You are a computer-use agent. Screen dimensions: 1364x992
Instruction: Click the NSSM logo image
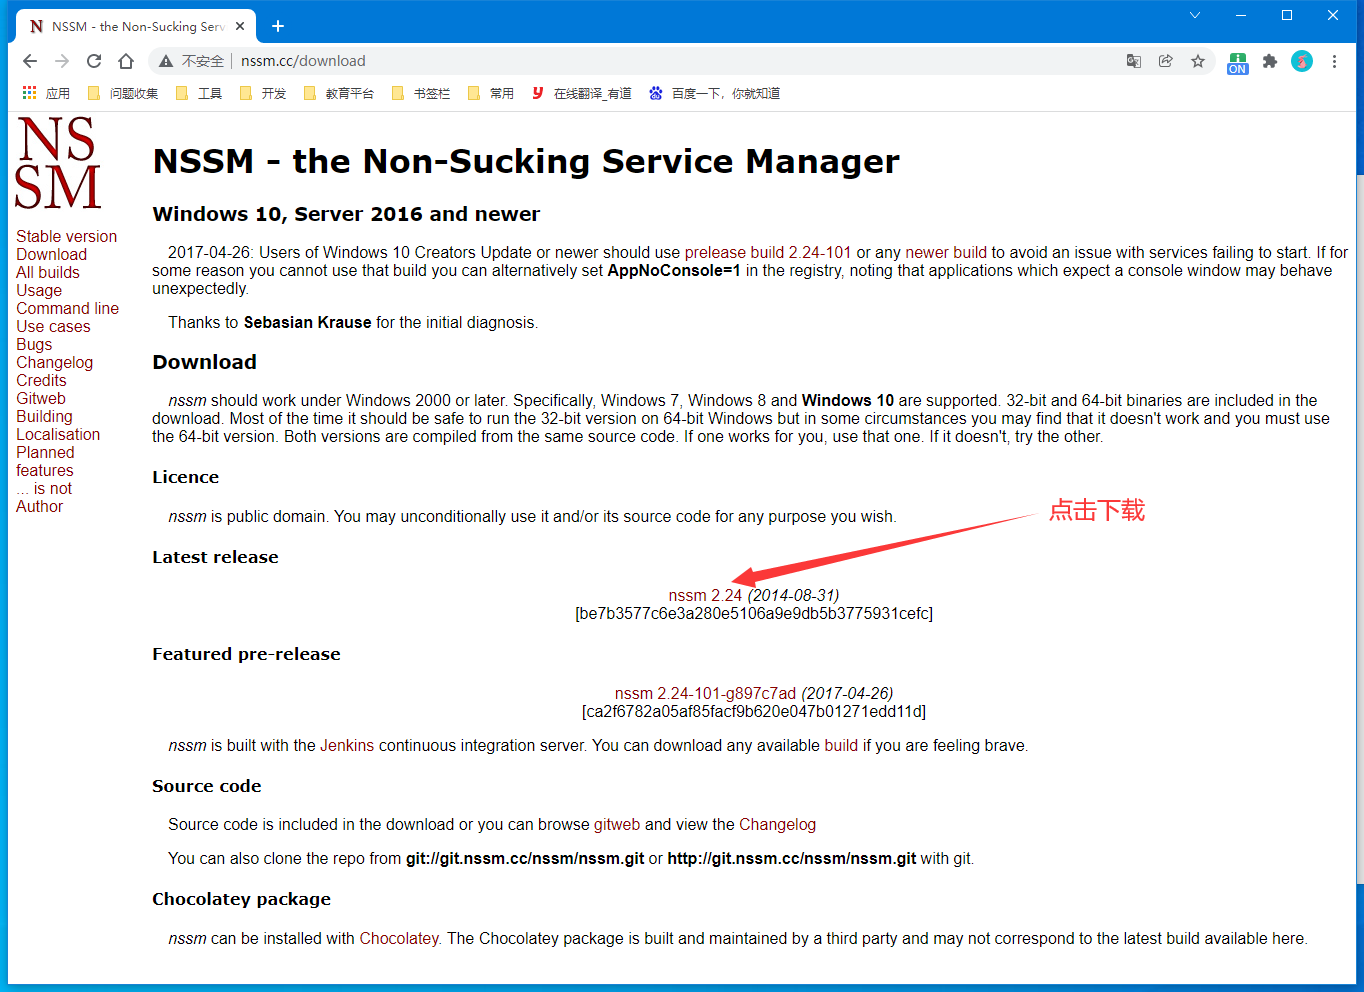(57, 161)
